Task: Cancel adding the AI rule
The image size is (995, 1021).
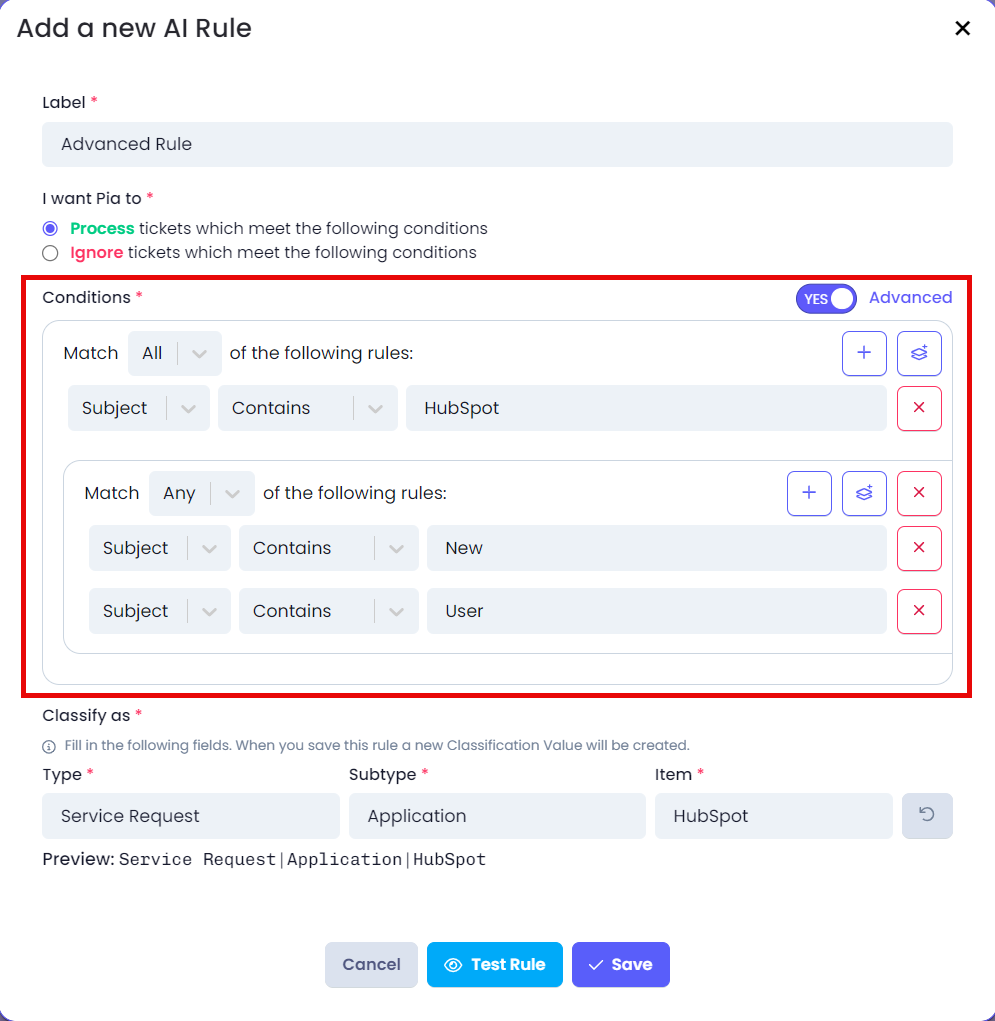Action: coord(371,964)
